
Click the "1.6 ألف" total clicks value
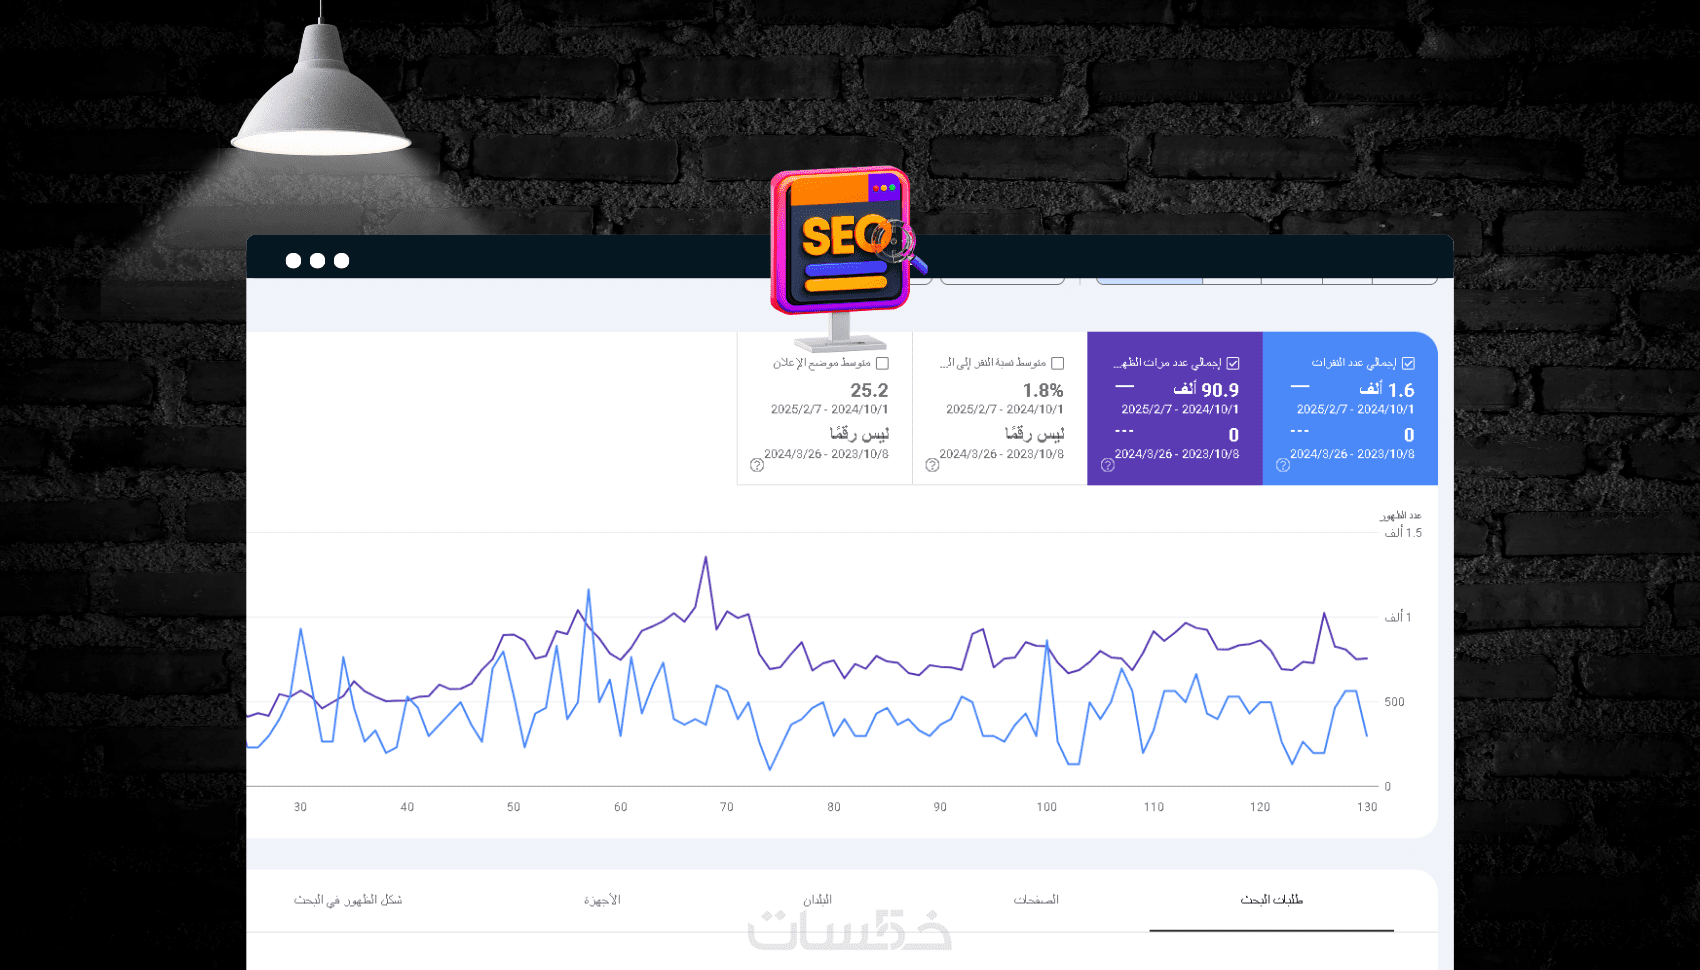pyautogui.click(x=1386, y=390)
